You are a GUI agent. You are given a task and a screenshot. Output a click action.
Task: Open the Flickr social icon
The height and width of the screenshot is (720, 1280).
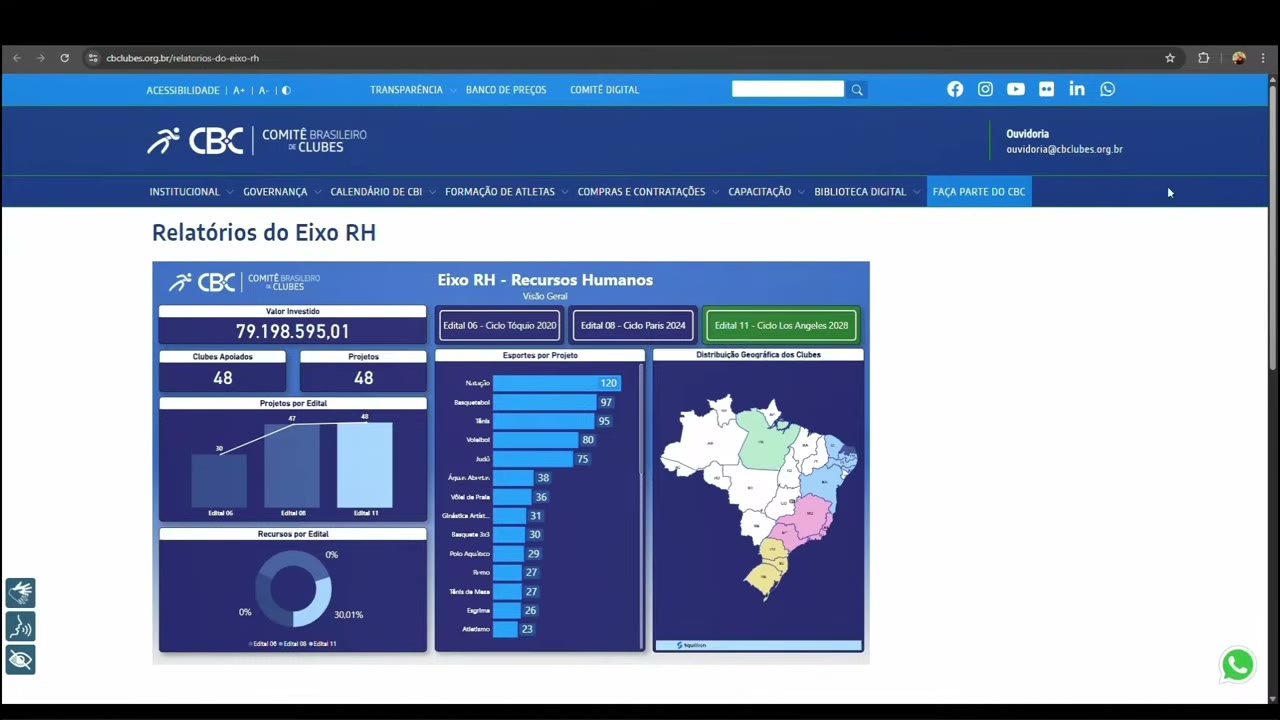click(1046, 89)
